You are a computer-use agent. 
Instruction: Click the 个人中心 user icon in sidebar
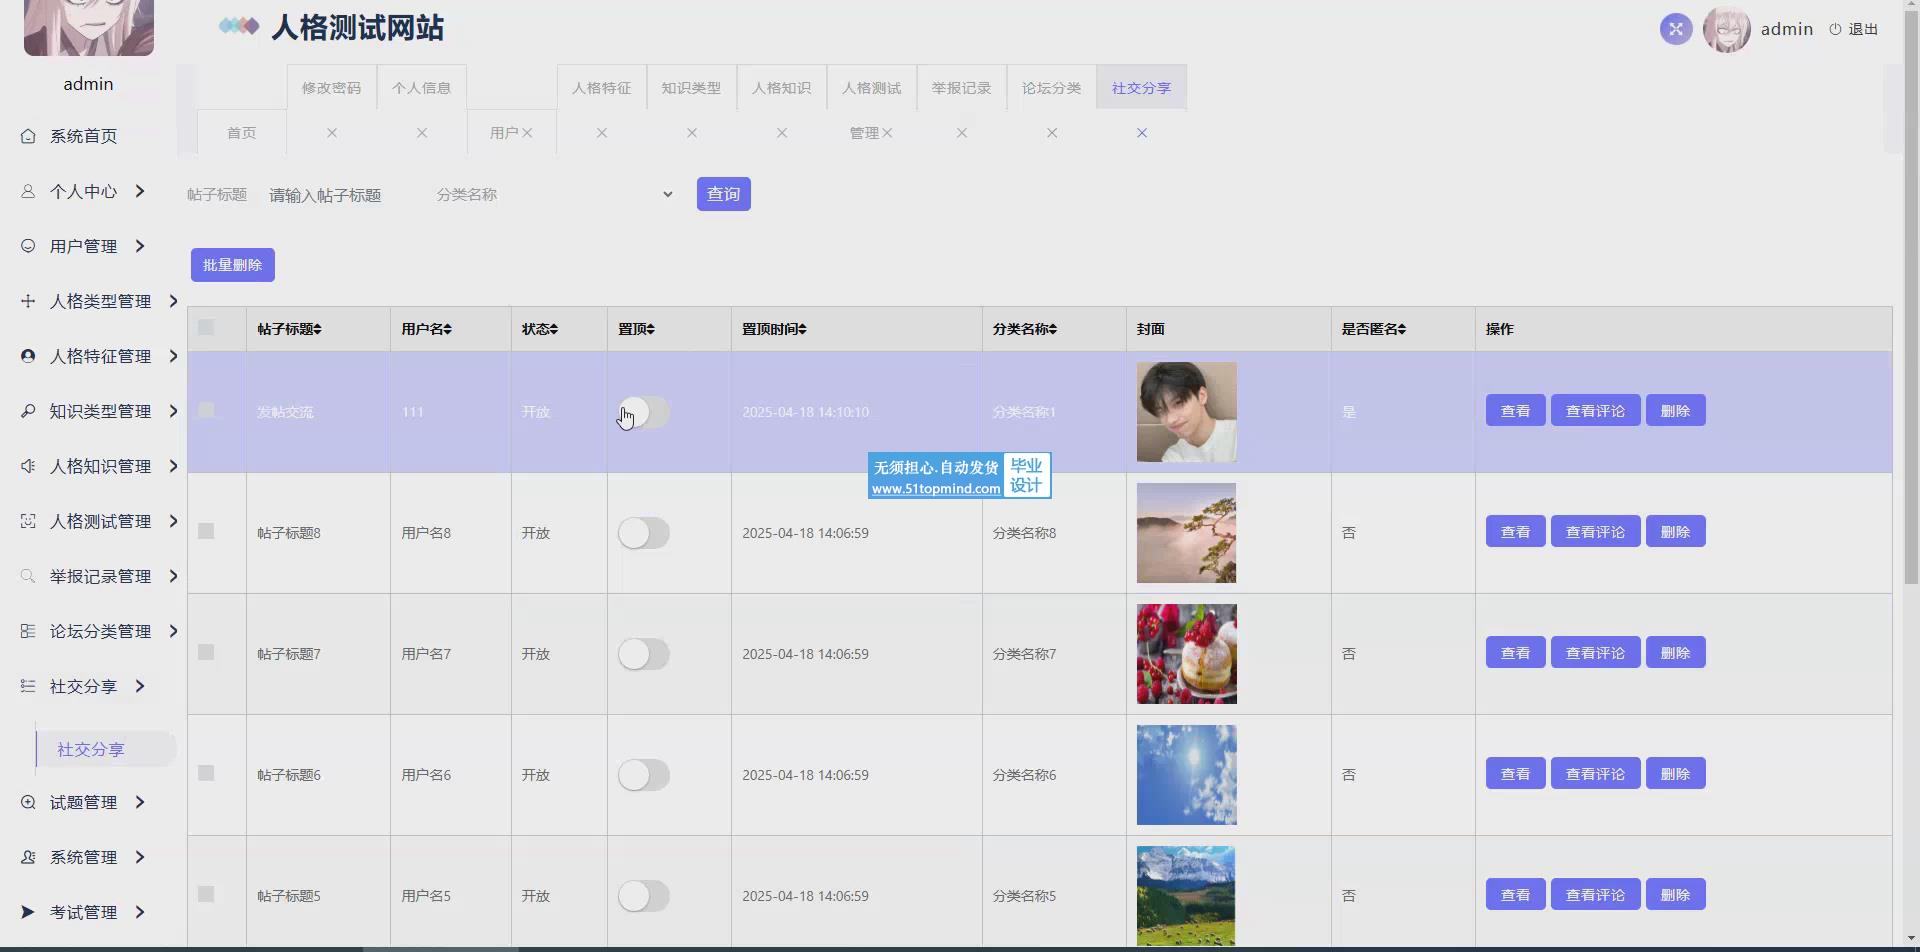(28, 191)
